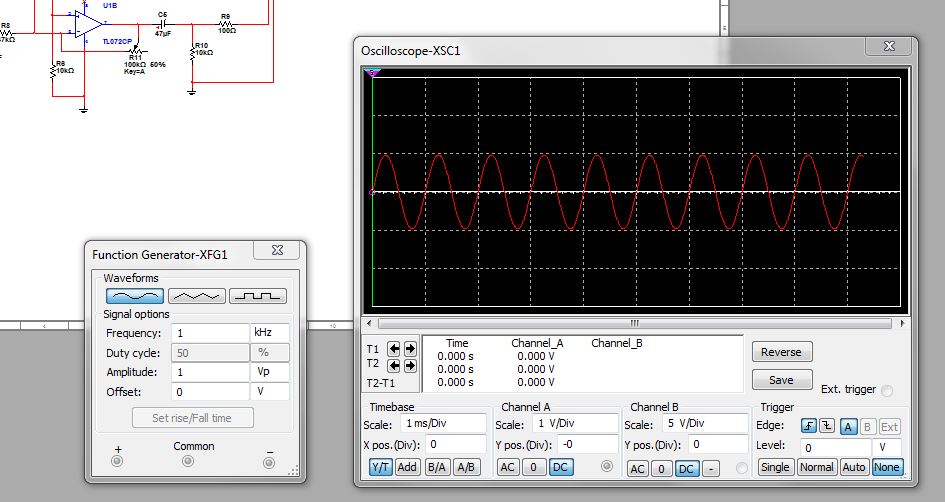The image size is (945, 502).
Task: Set Channel B coupling to DC
Action: coord(686,469)
